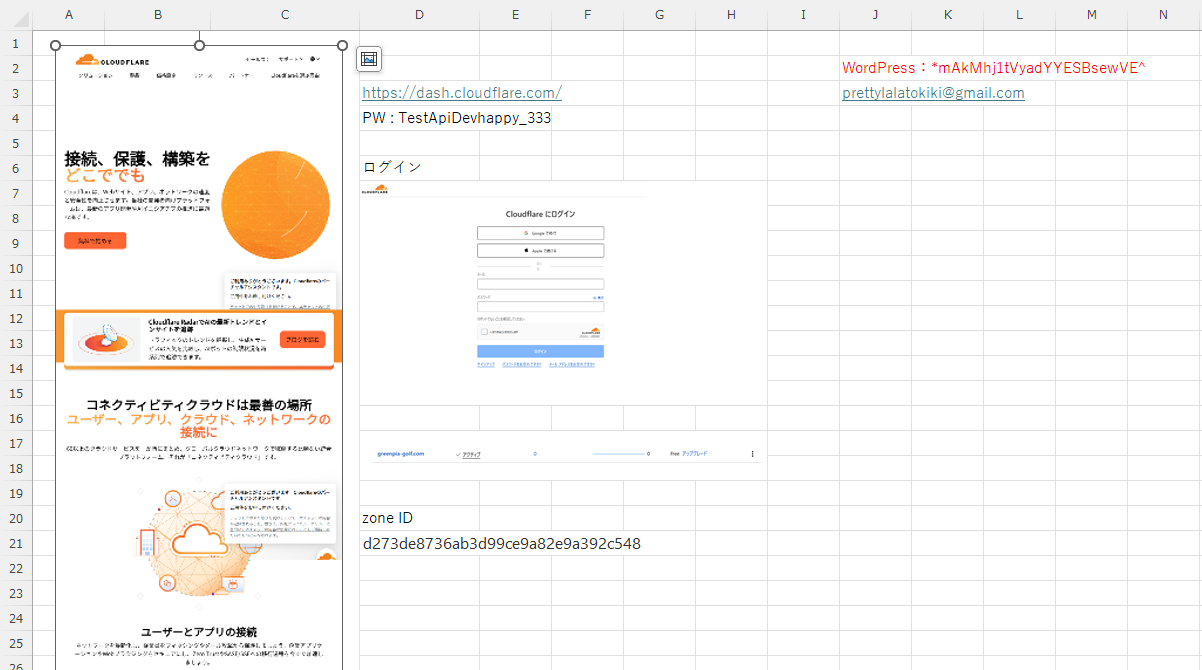Select column J header
1202x670 pixels.
click(875, 15)
